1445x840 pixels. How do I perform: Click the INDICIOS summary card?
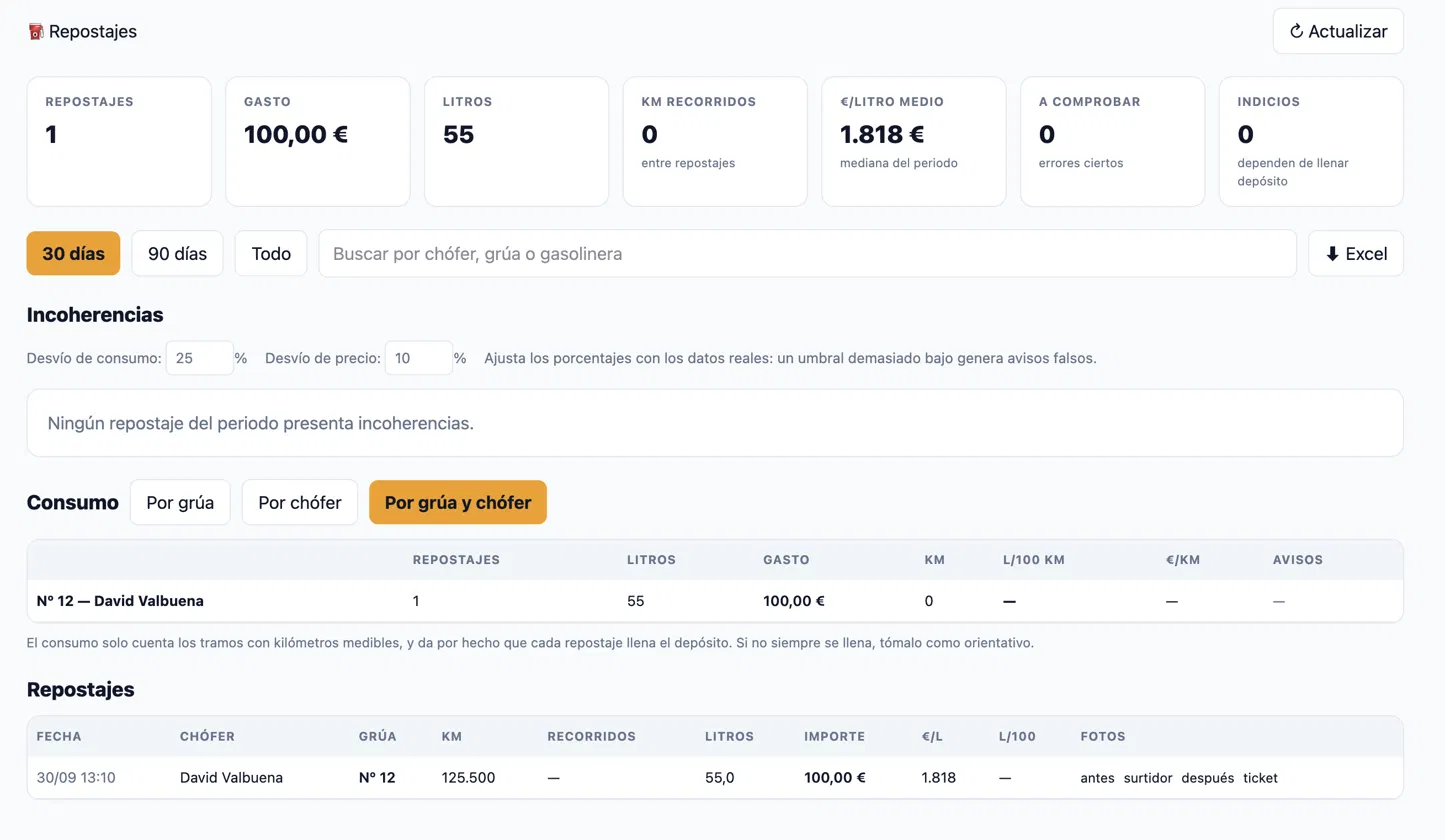pyautogui.click(x=1311, y=142)
